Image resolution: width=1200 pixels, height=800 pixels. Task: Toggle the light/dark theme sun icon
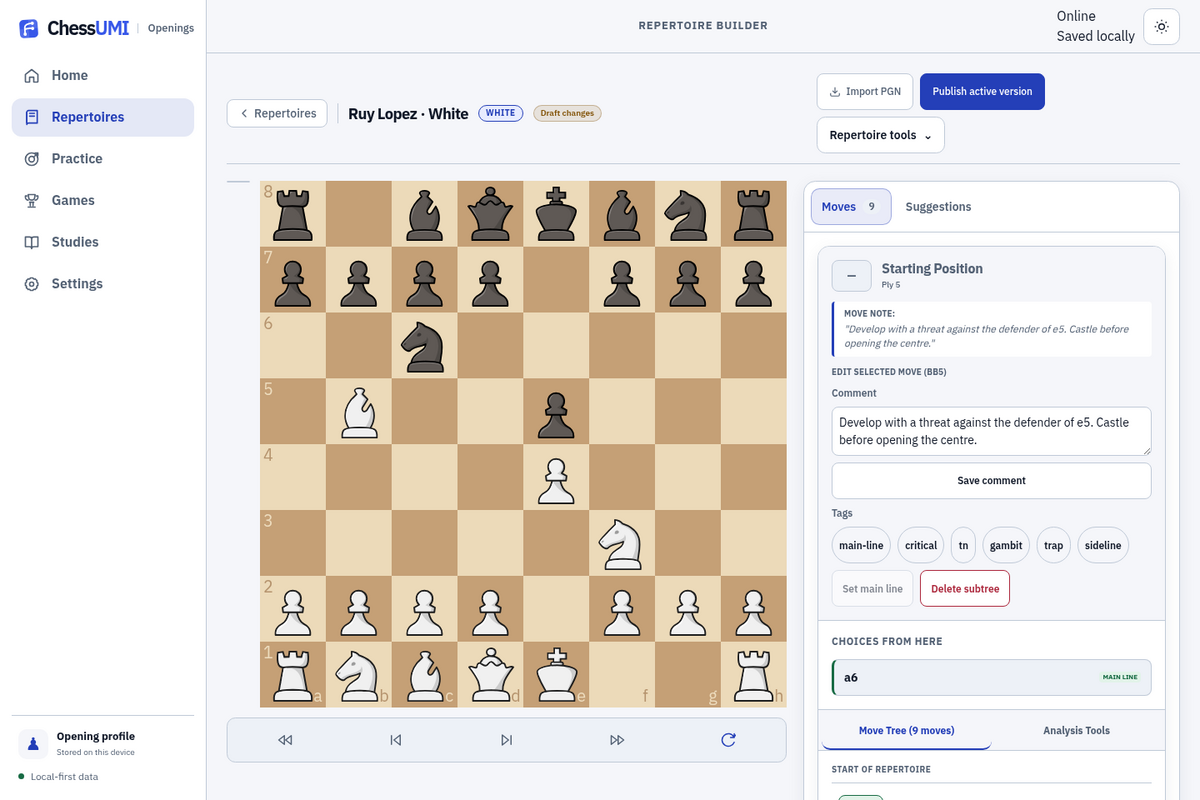coord(1161,27)
